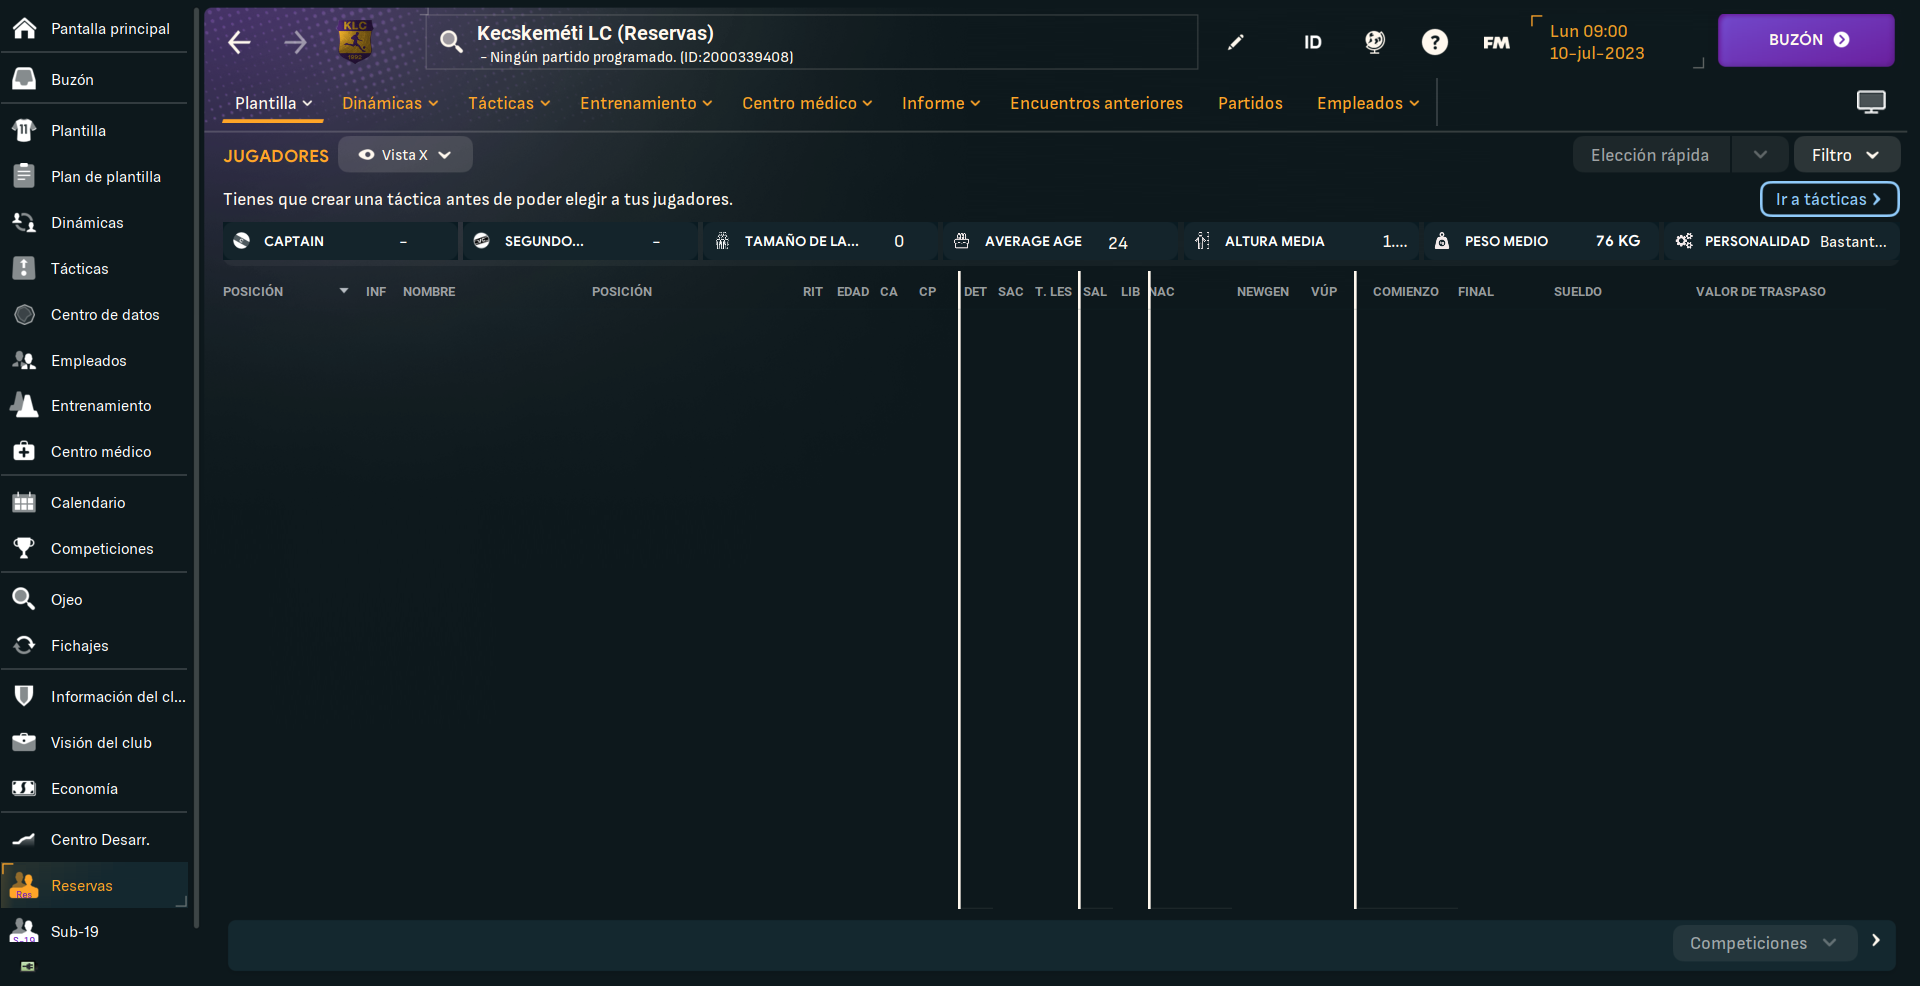This screenshot has width=1920, height=986.
Task: Click the ID button in the top bar
Action: pyautogui.click(x=1313, y=42)
